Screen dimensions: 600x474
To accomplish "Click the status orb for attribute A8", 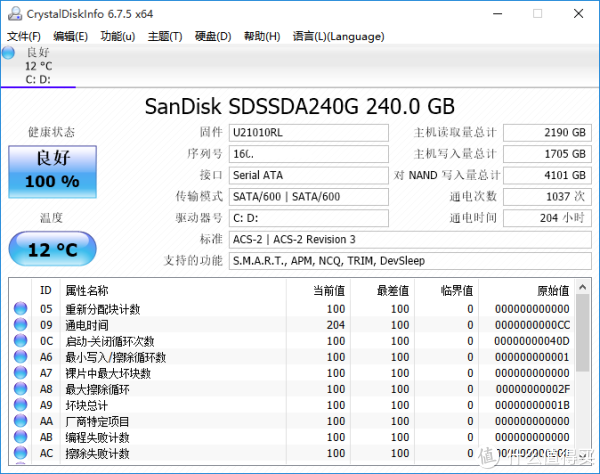I will 21,389.
